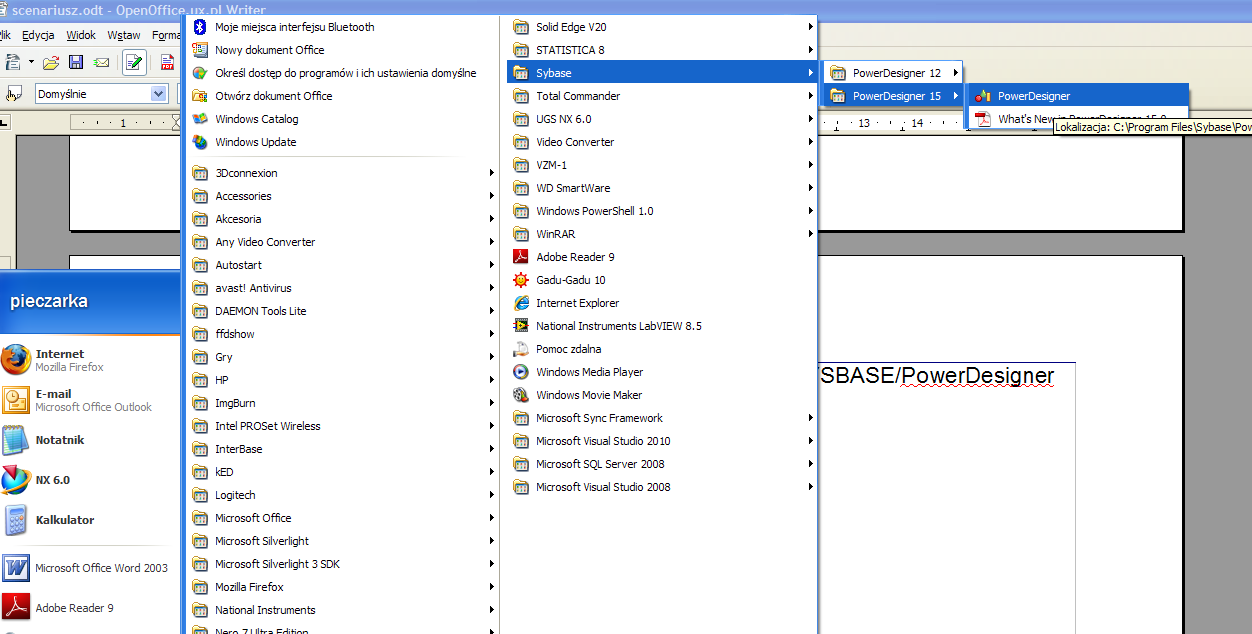Screen dimensions: 1252x634
Task: Expand the Solid Edge V20 folder
Action: [x=661, y=27]
